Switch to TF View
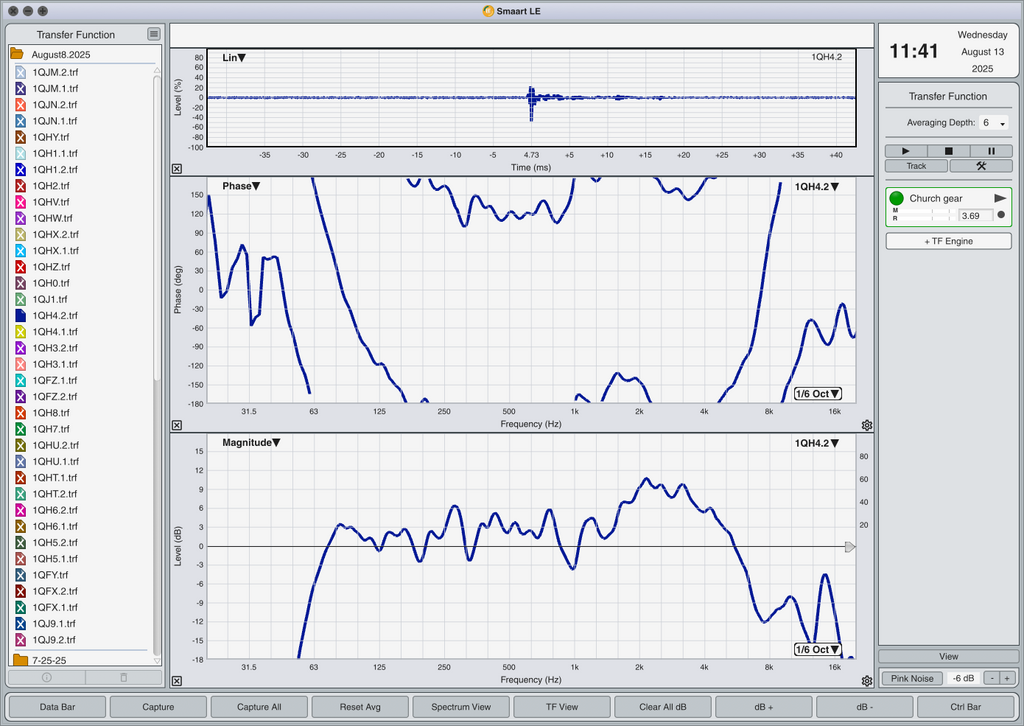Viewport: 1024px width, 726px height. pos(562,706)
